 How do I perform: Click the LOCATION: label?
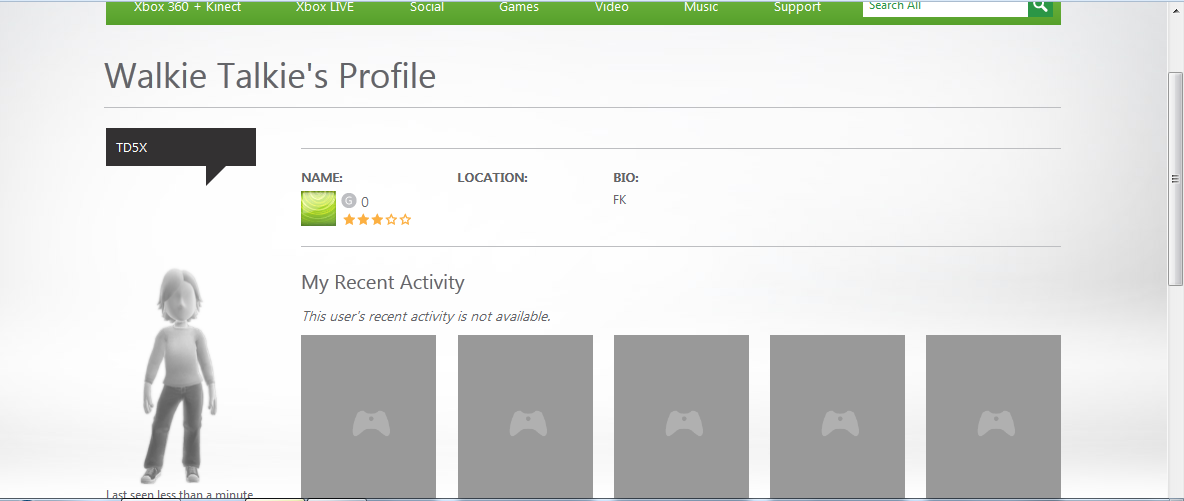coord(492,178)
